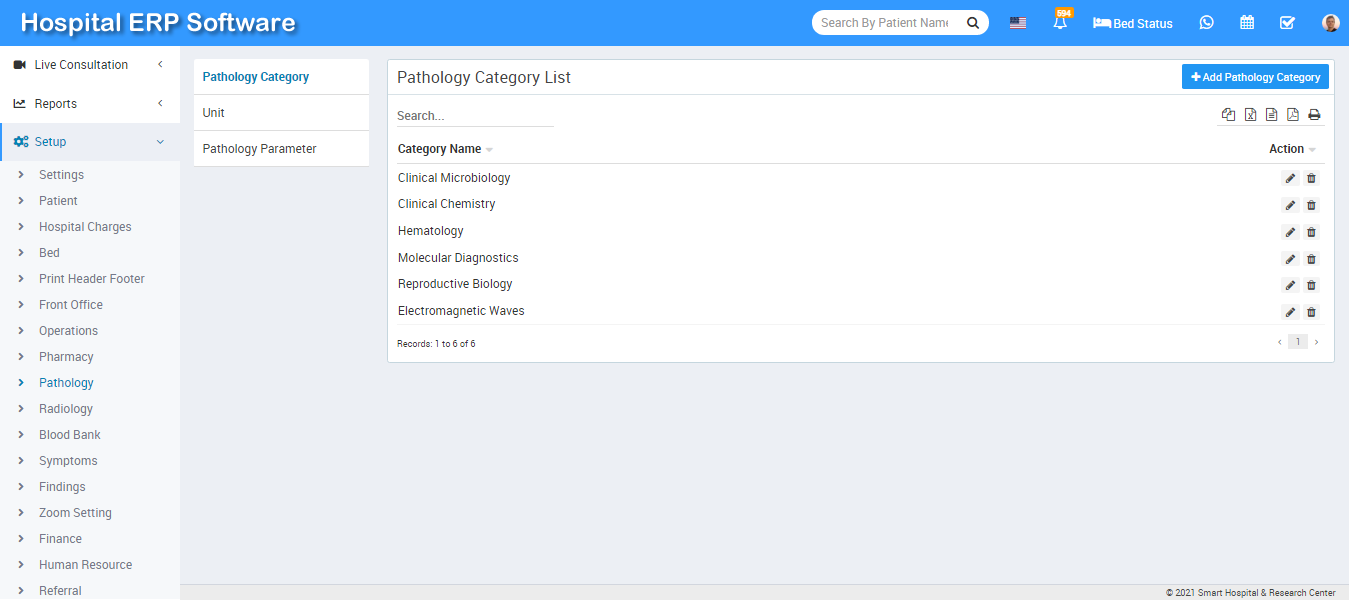Edit the Clinical Microbiology category
The width and height of the screenshot is (1349, 600).
tap(1290, 179)
